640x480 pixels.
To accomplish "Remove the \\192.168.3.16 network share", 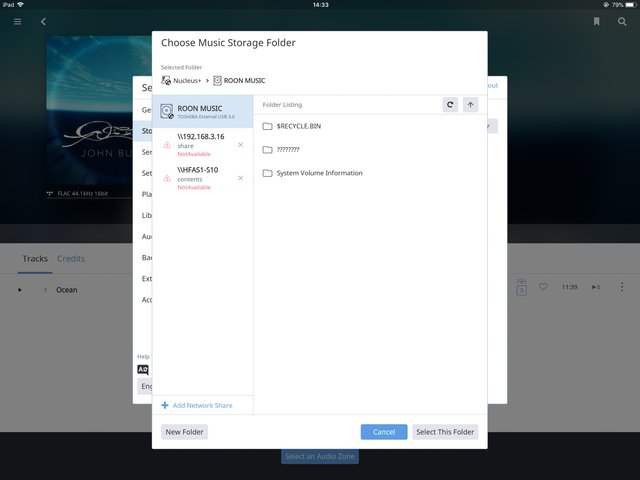I will [241, 145].
